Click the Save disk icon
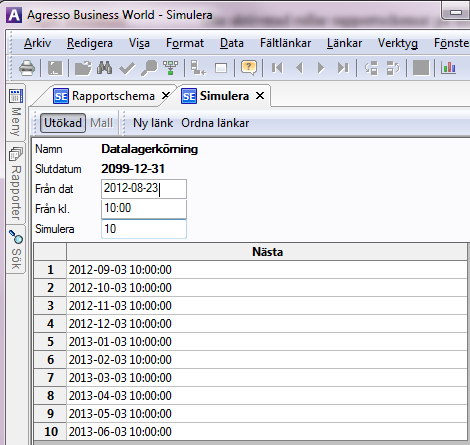The width and height of the screenshot is (470, 445). (55, 68)
